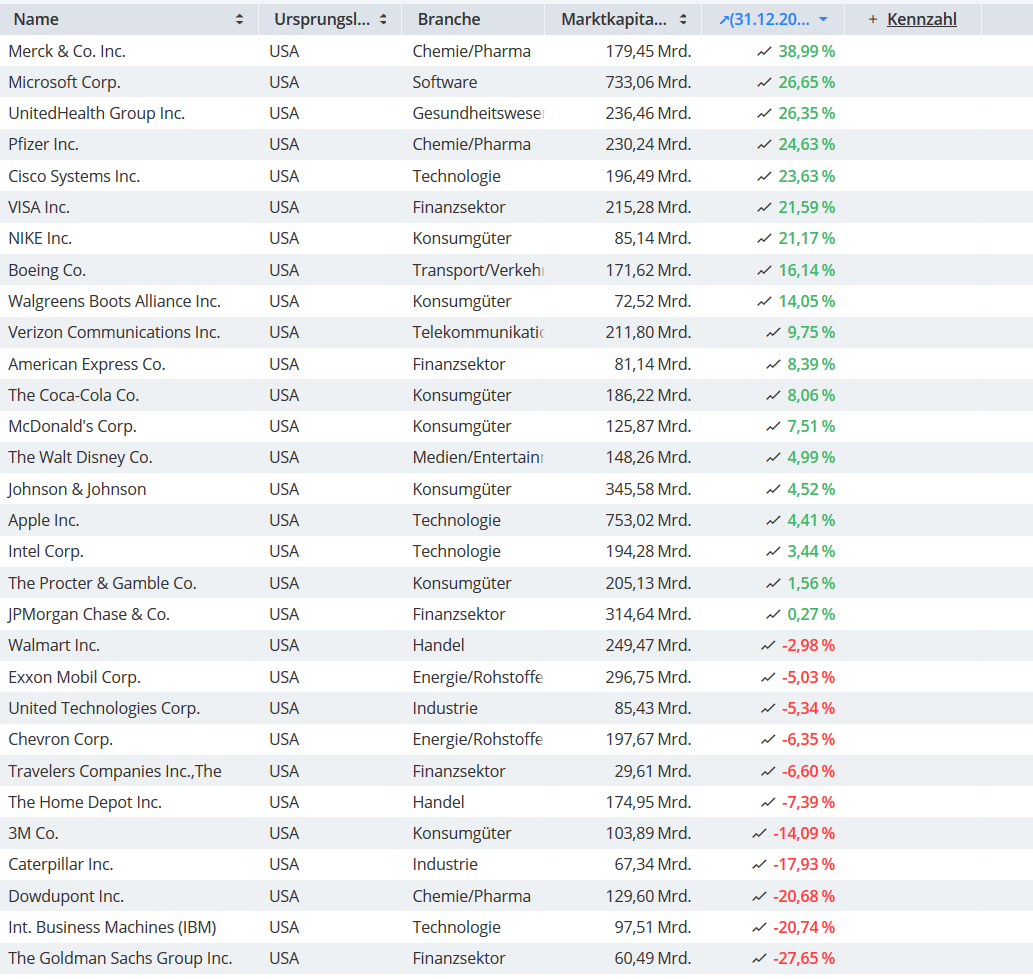Open chart icon for Exxon Mobil
This screenshot has height=979, width=1033.
[x=768, y=677]
